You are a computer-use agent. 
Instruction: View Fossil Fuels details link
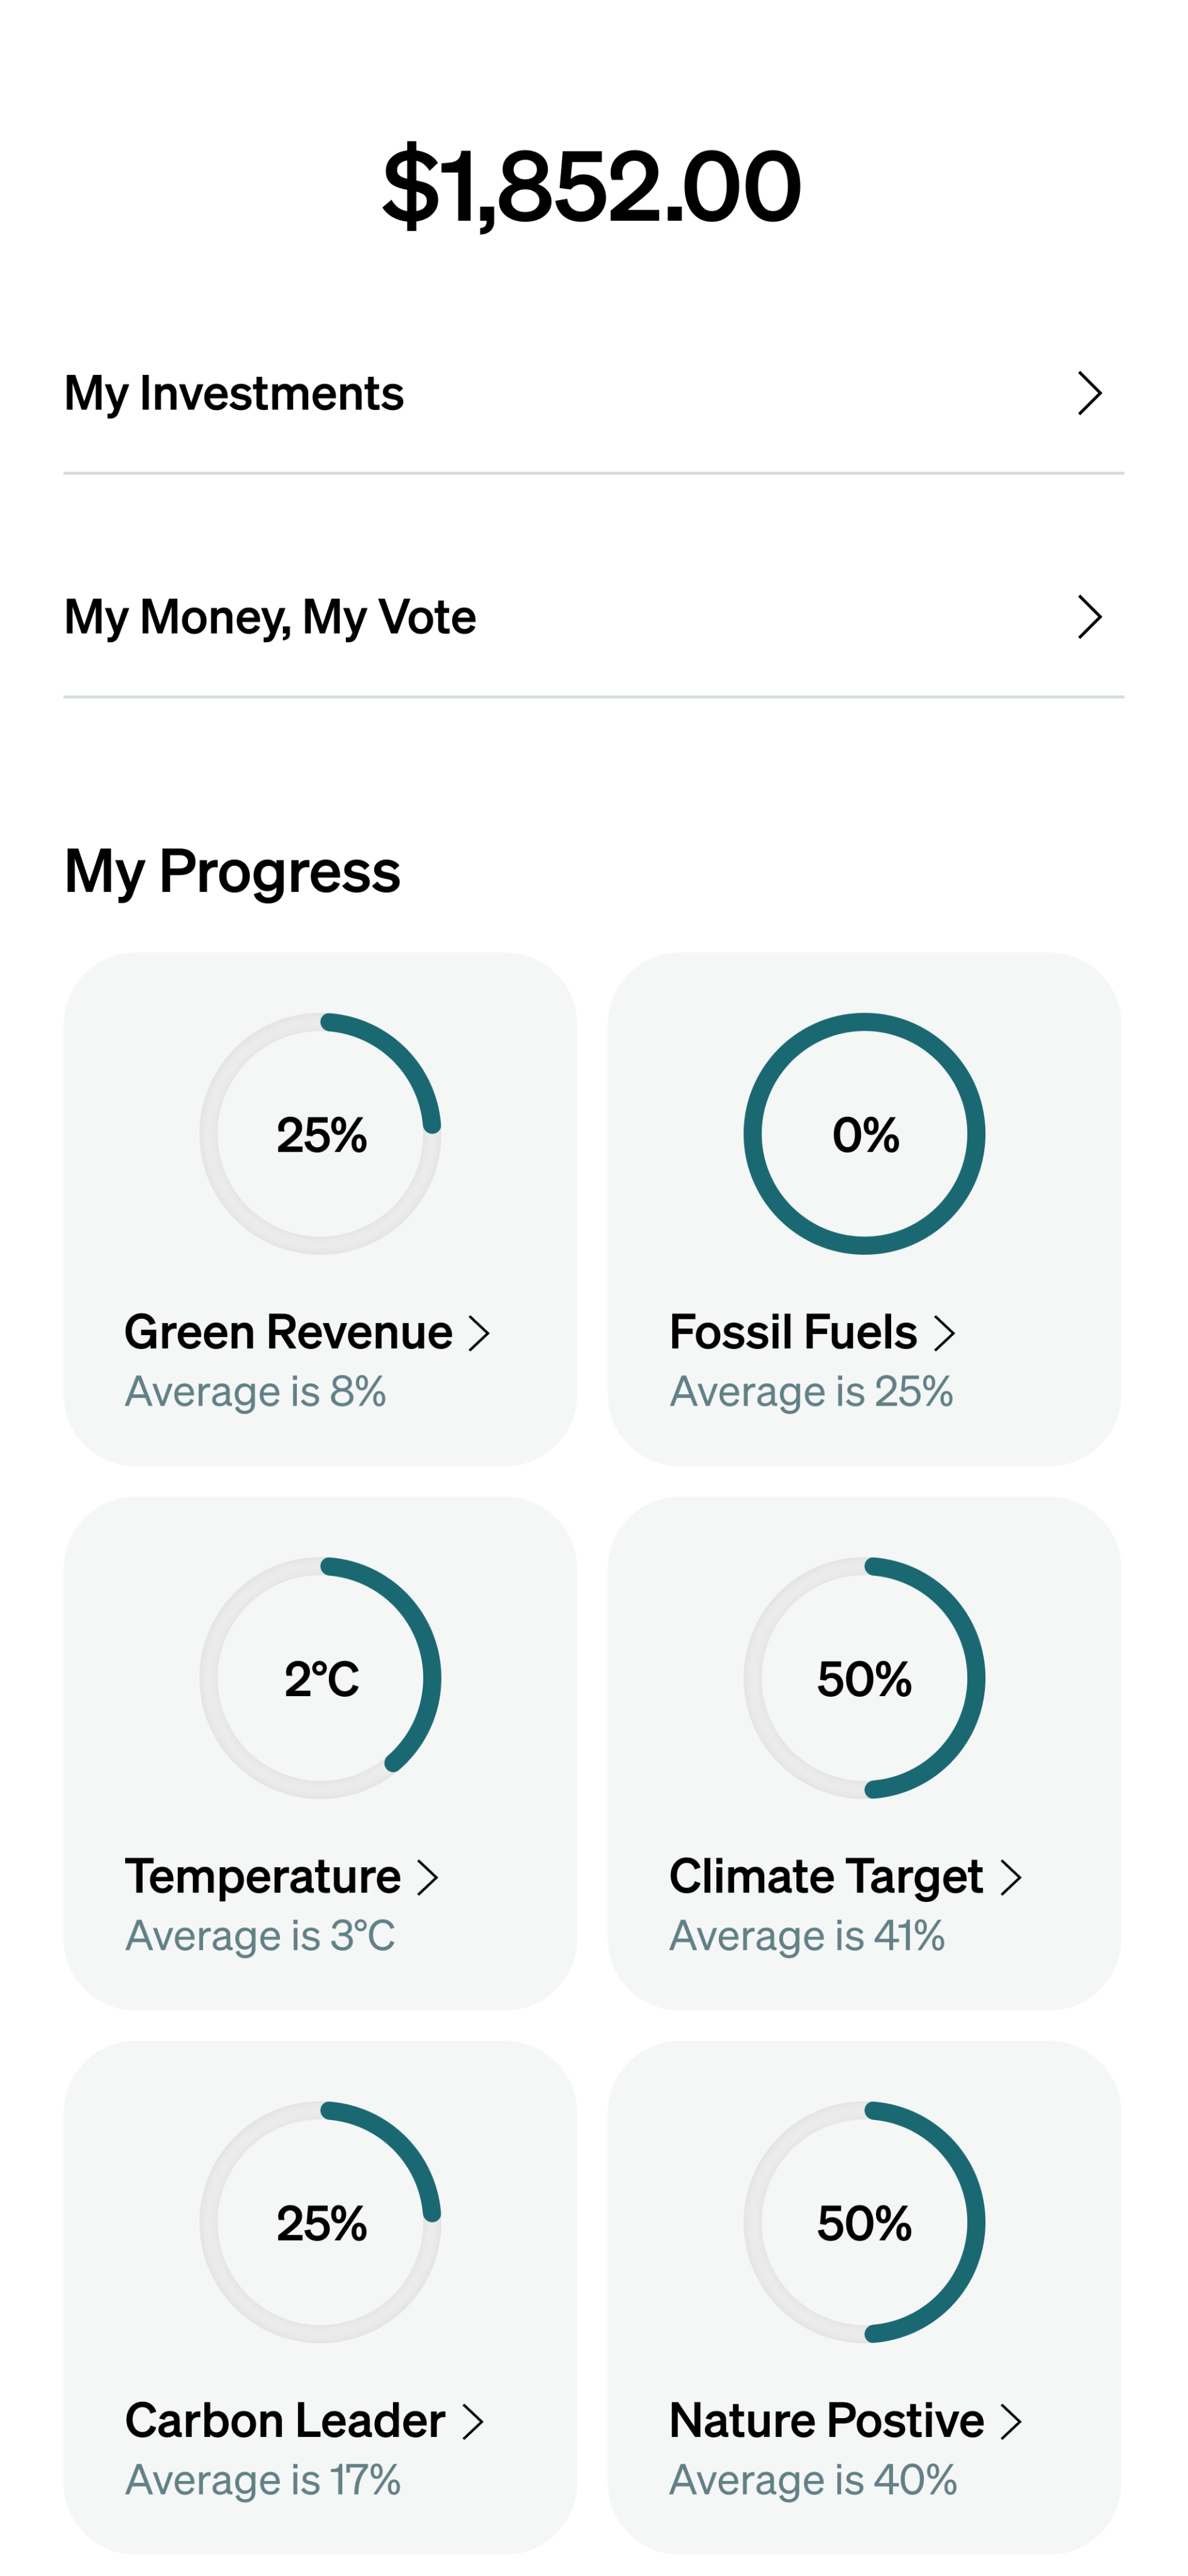coord(793,1333)
